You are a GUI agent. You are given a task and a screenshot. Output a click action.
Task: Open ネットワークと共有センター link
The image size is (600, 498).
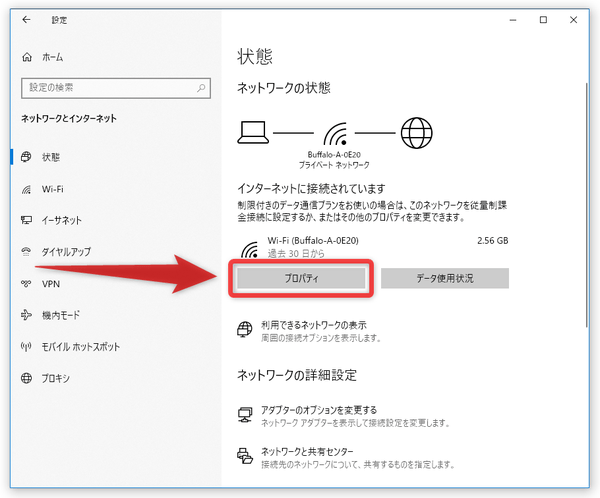pyautogui.click(x=307, y=452)
